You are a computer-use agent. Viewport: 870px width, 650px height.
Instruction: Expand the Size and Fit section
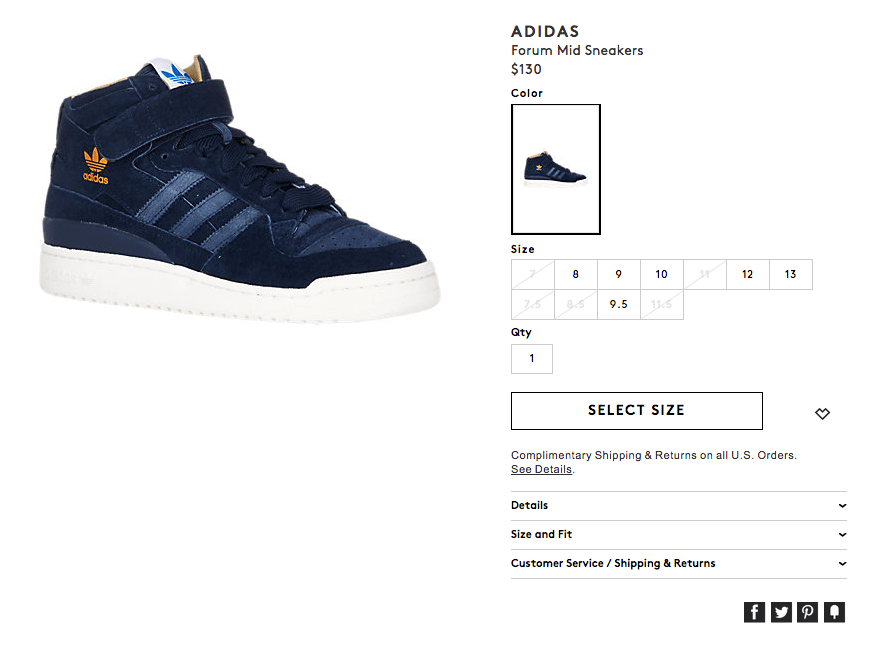point(679,535)
